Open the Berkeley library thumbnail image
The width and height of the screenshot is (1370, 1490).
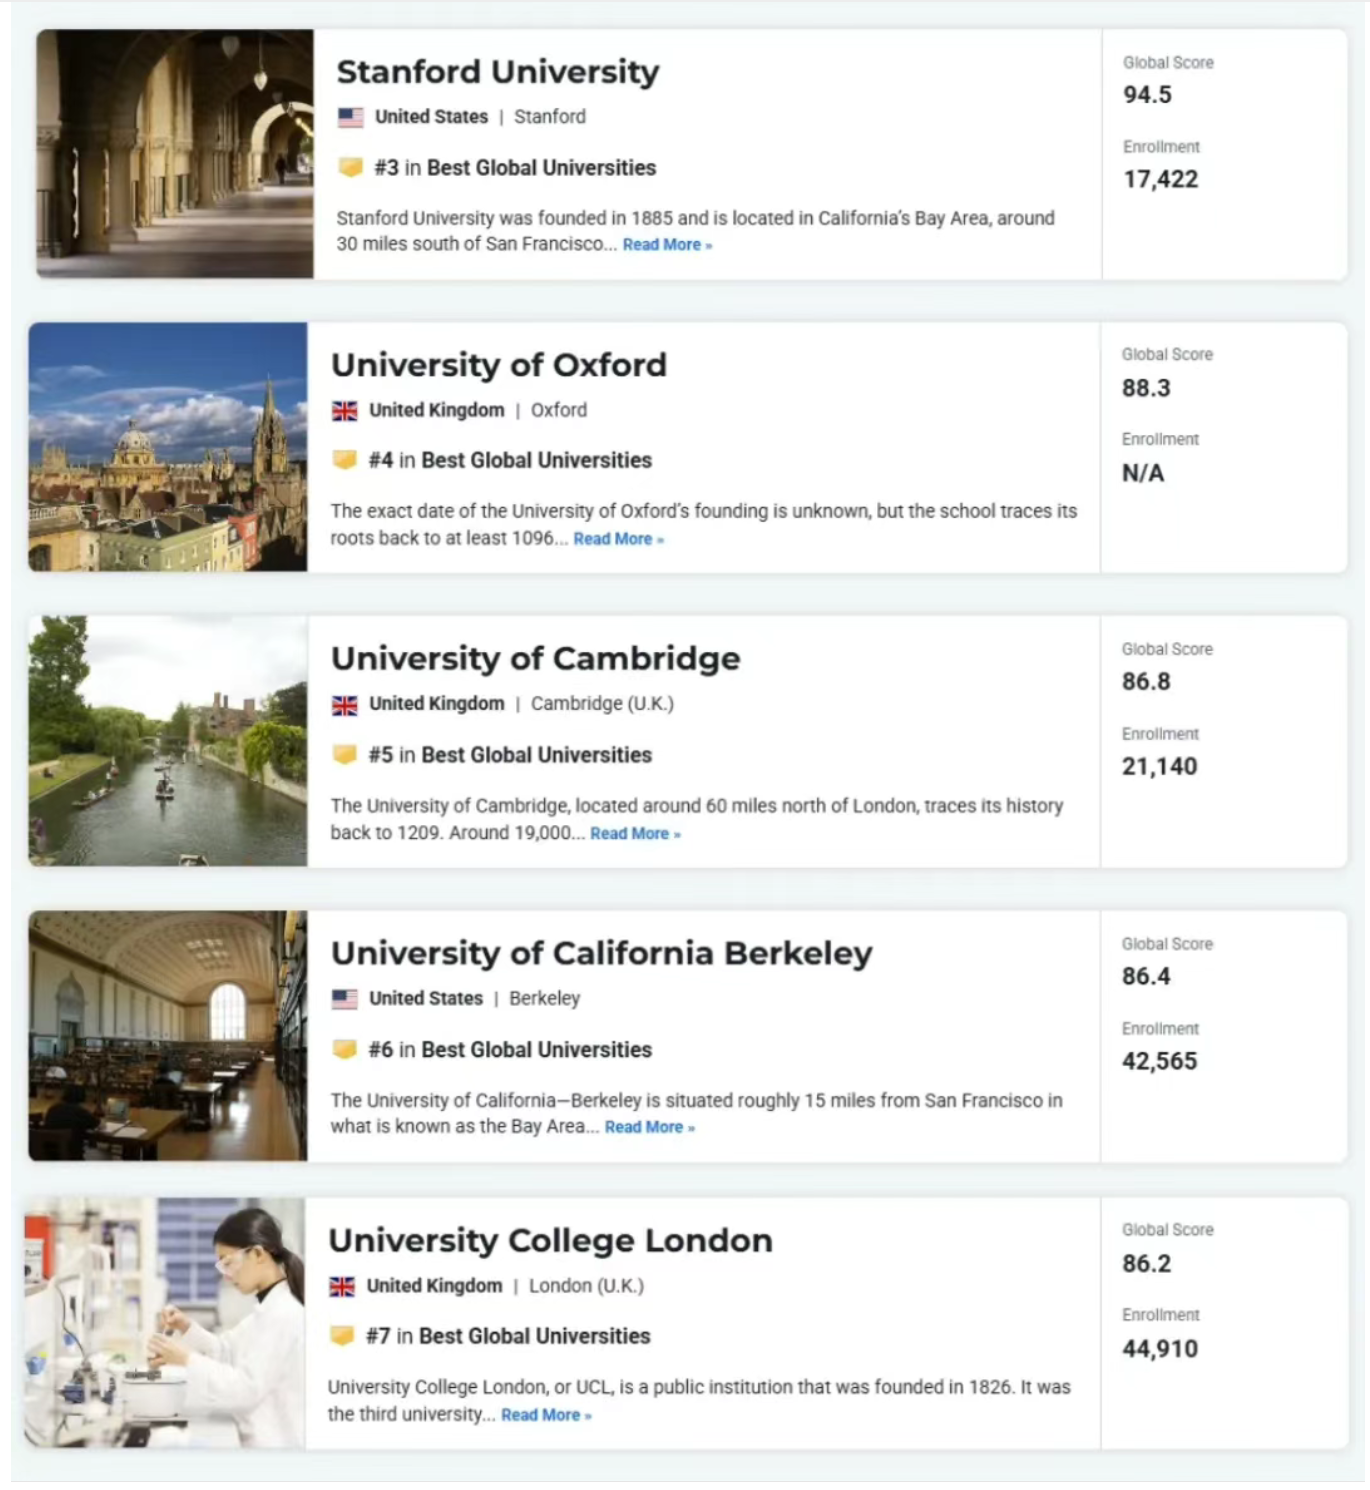(x=168, y=1036)
